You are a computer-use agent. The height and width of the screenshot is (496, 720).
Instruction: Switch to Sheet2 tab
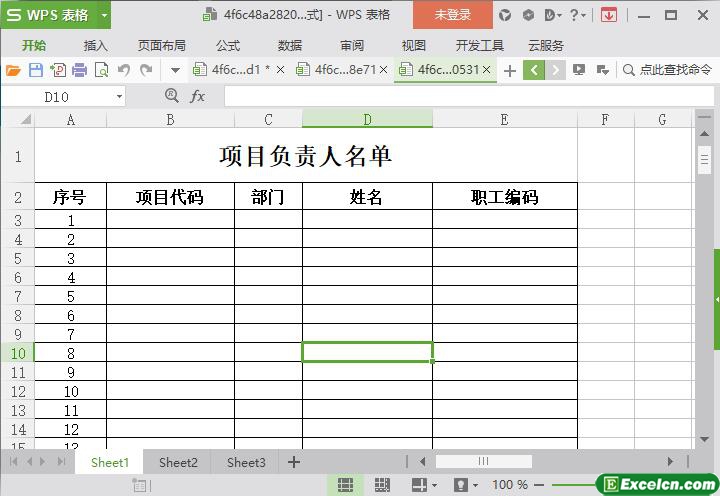coord(178,462)
